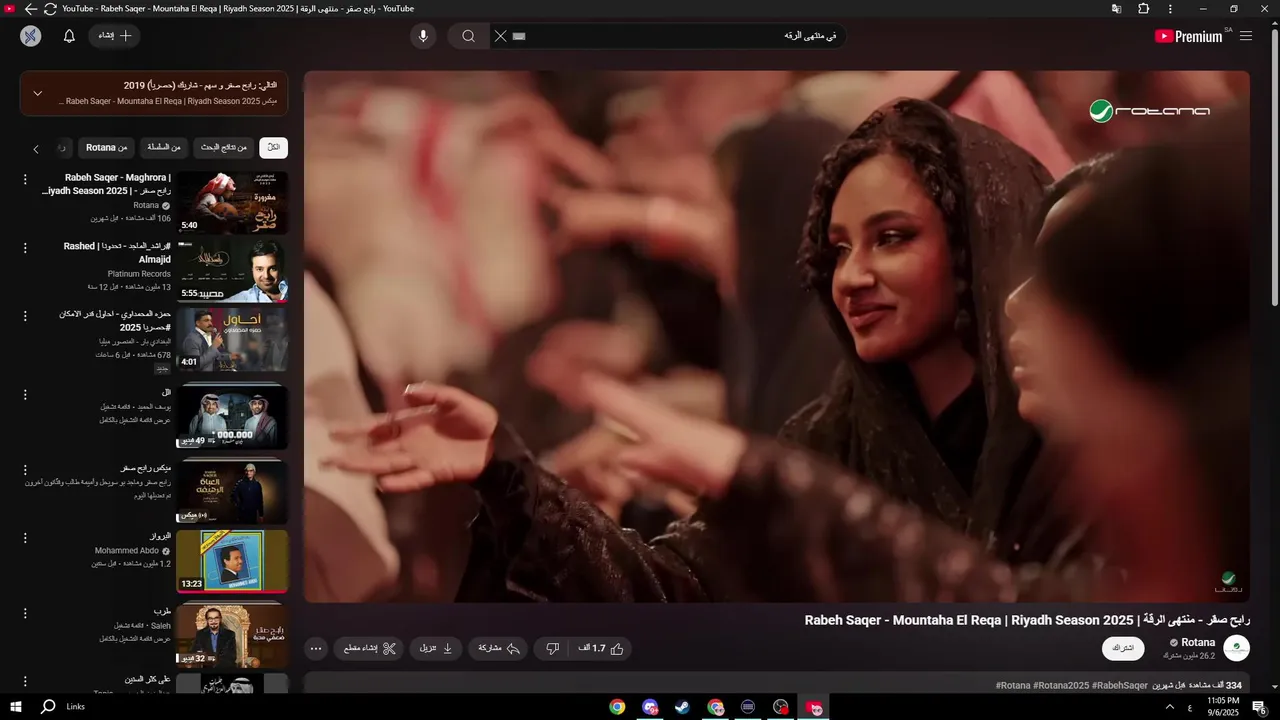Select the 'من Rotana' filter chip
1280x720 pixels.
107,148
